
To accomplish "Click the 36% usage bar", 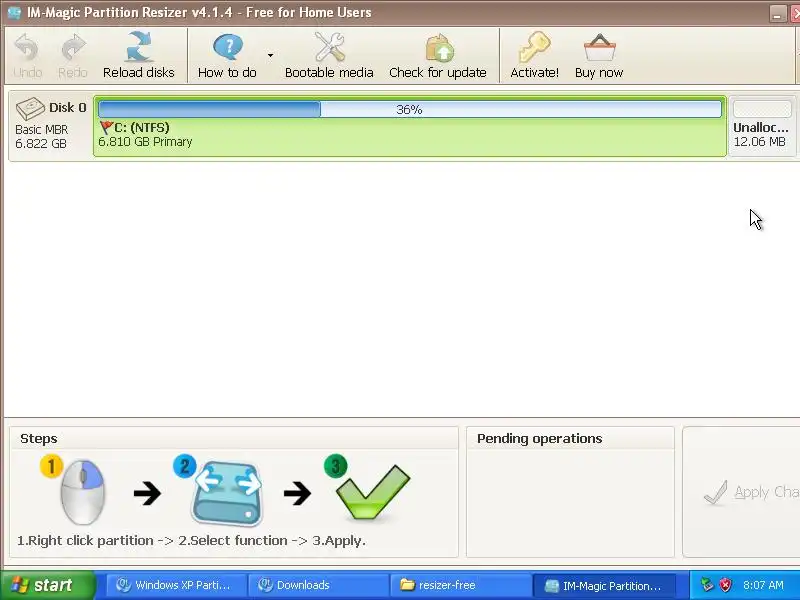I will click(x=410, y=109).
